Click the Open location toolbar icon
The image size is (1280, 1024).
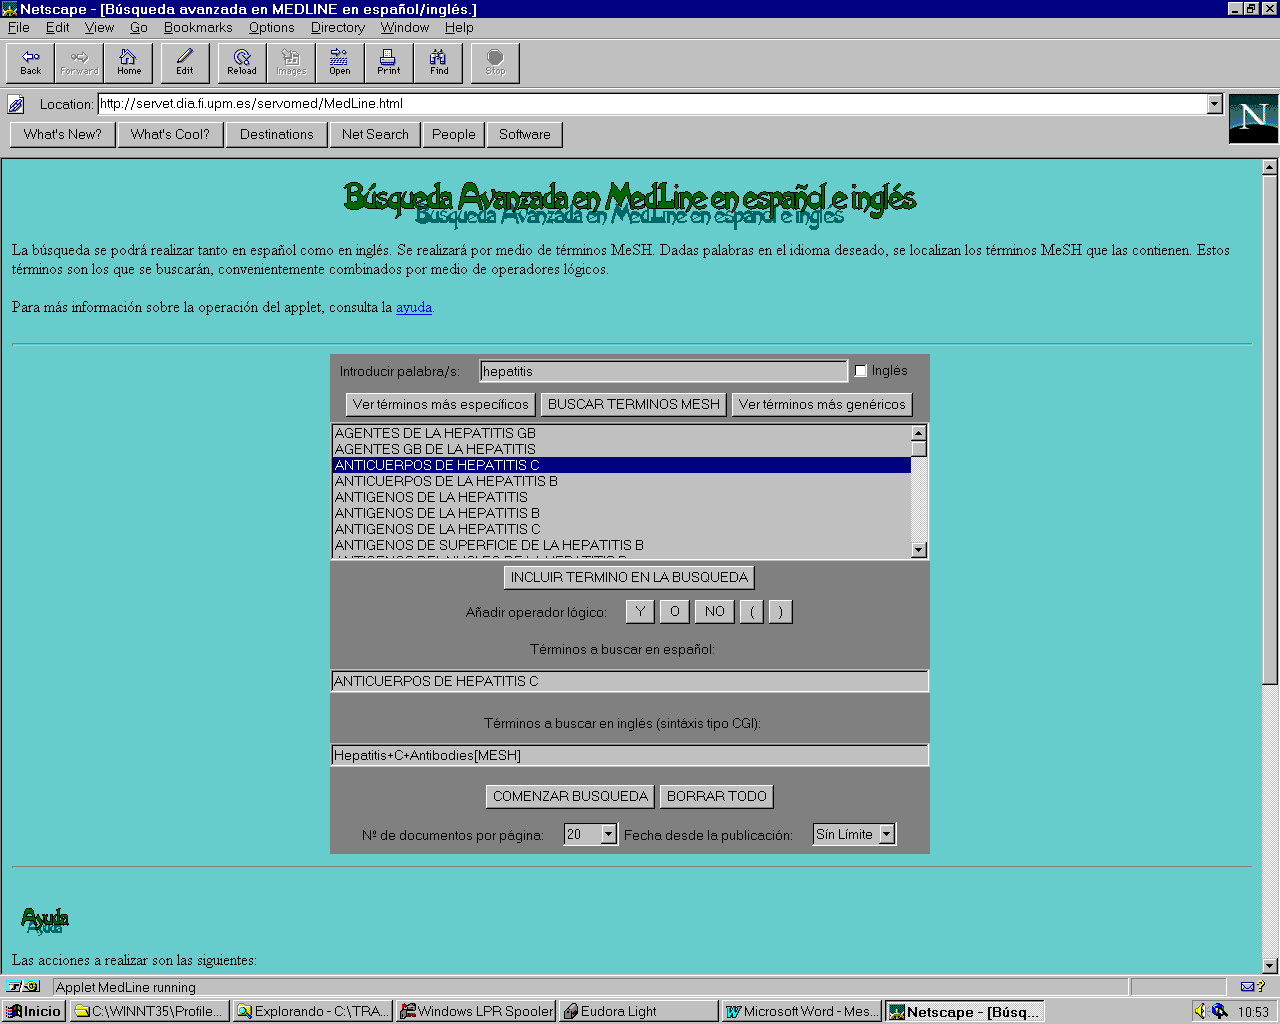point(340,63)
